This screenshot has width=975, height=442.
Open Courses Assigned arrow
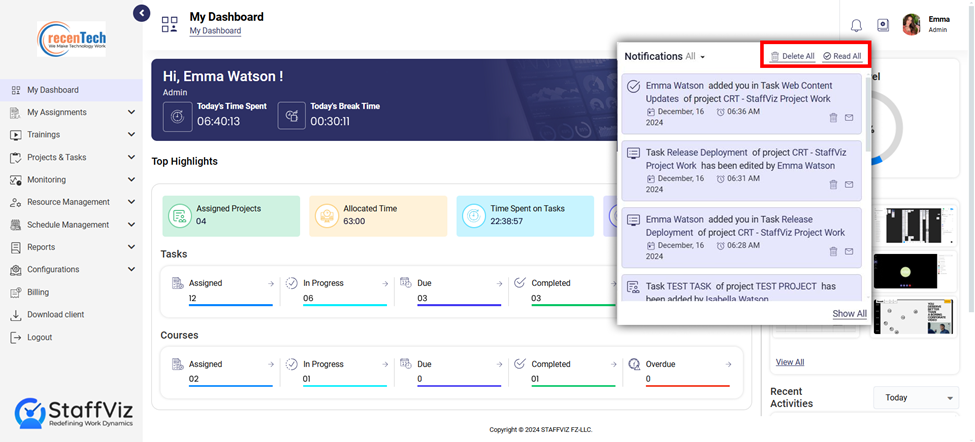click(x=270, y=364)
